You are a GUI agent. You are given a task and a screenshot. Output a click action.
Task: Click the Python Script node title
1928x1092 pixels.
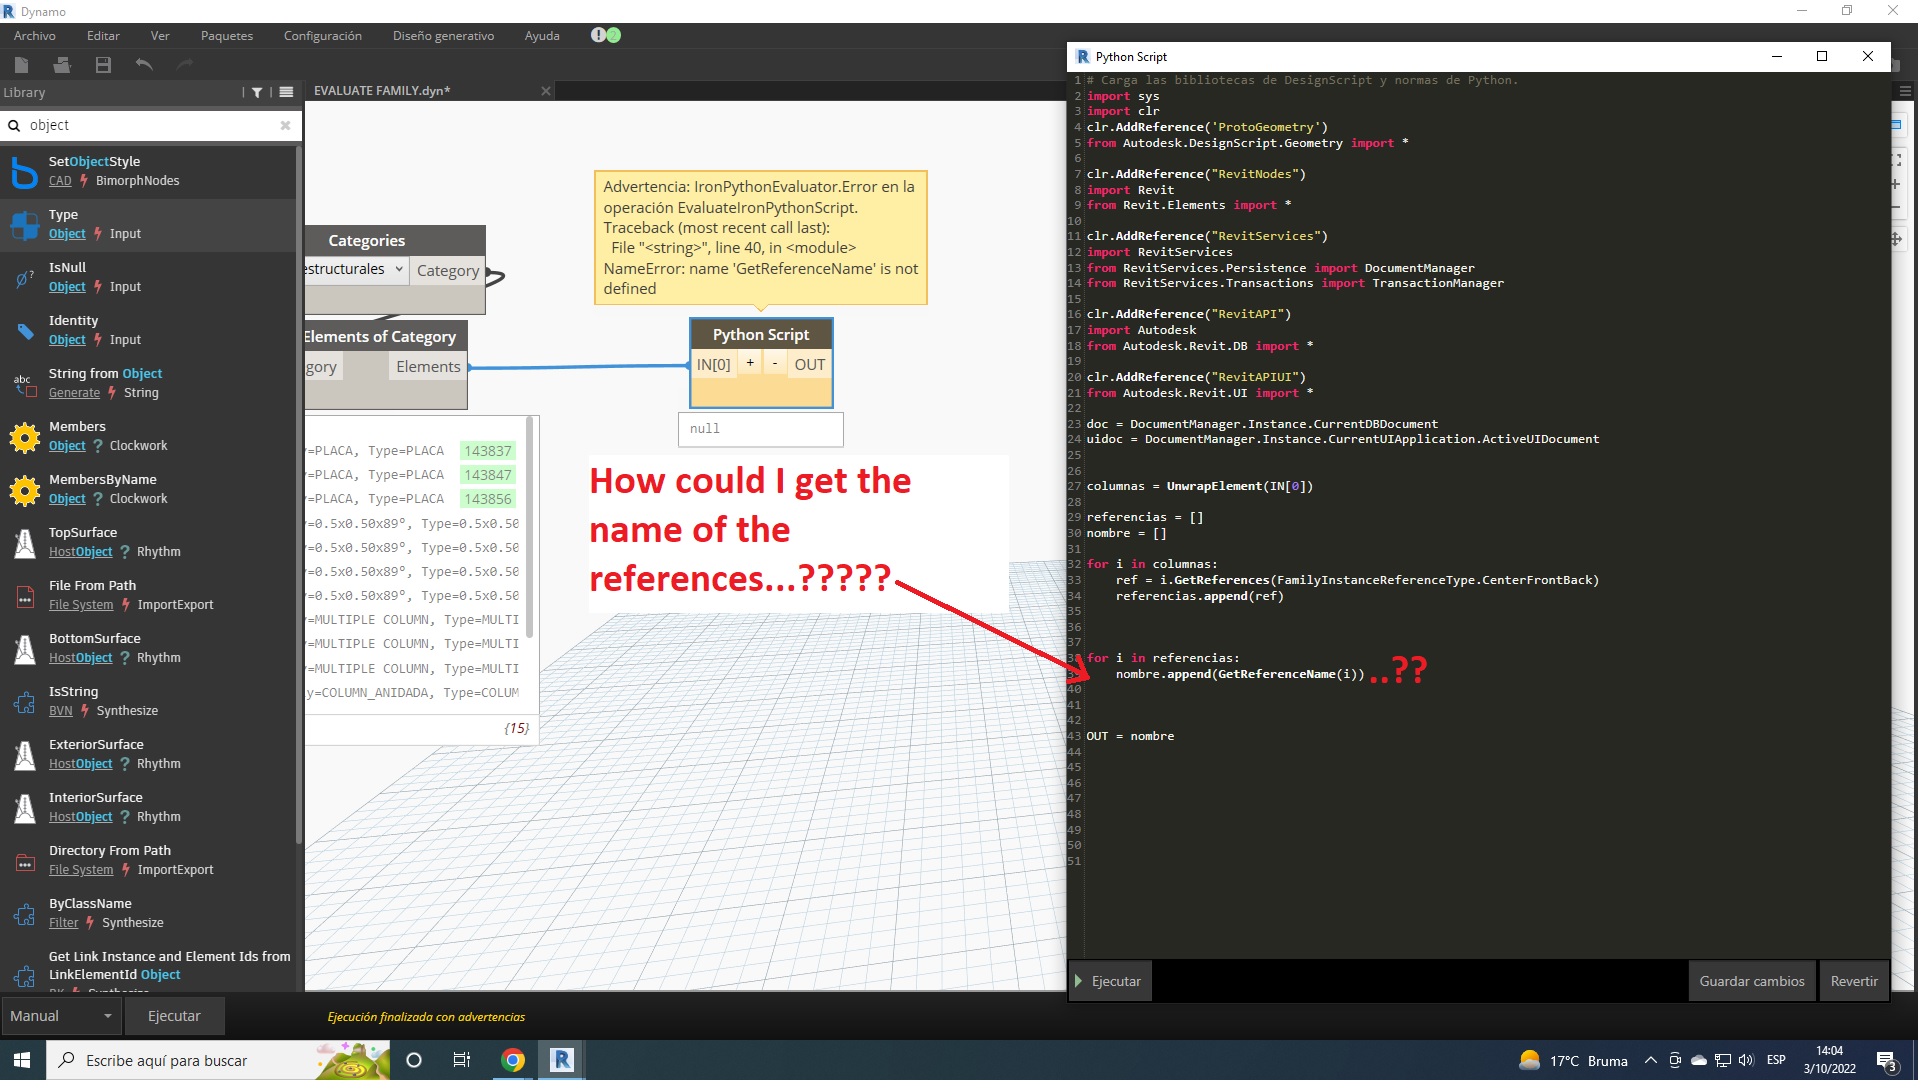point(761,335)
